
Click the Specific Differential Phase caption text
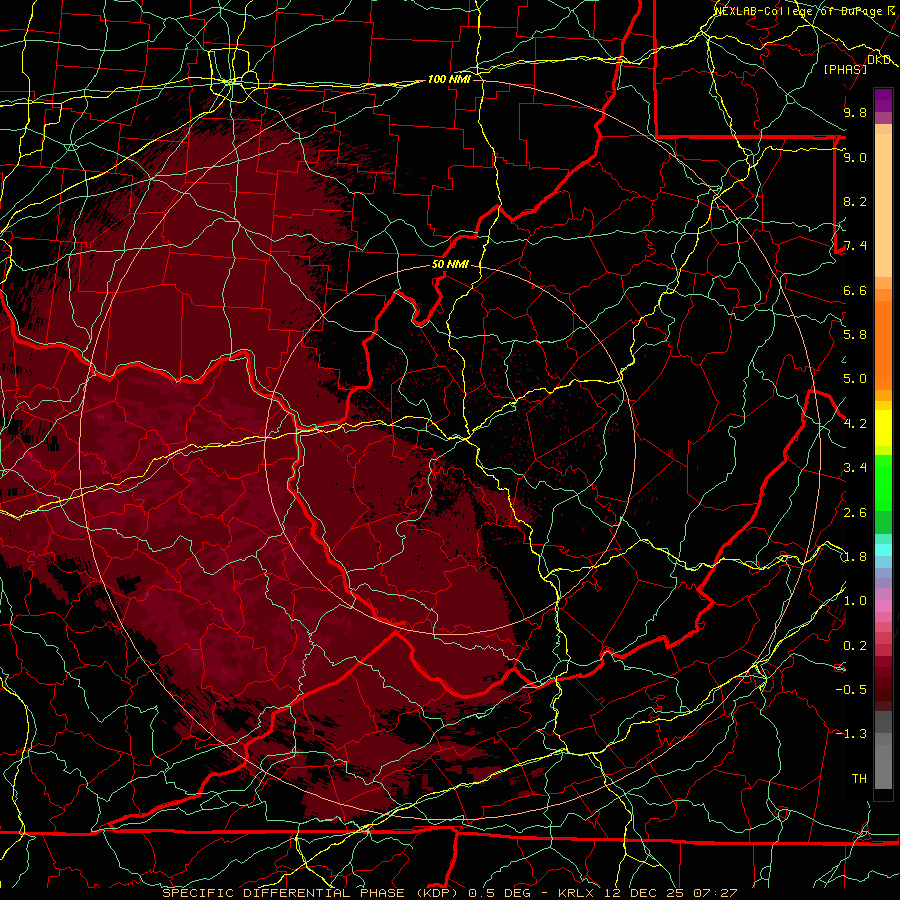coord(449,893)
